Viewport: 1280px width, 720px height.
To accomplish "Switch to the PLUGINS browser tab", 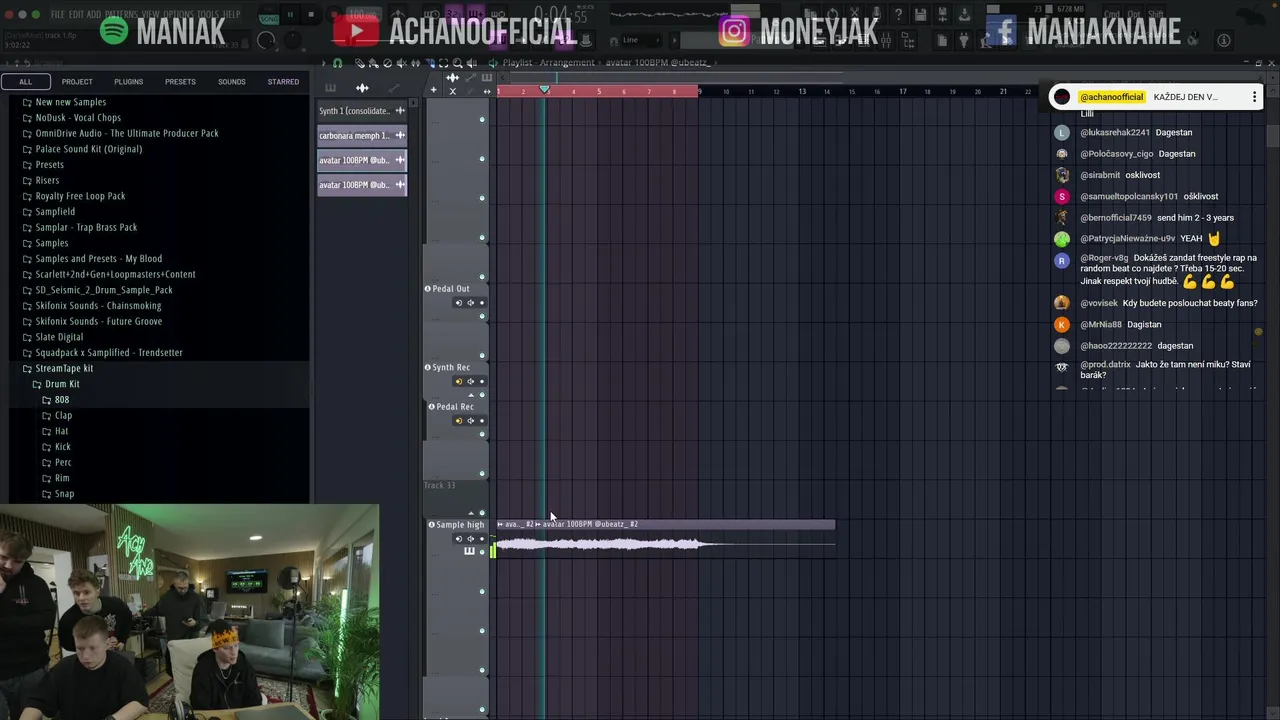I will (x=128, y=82).
